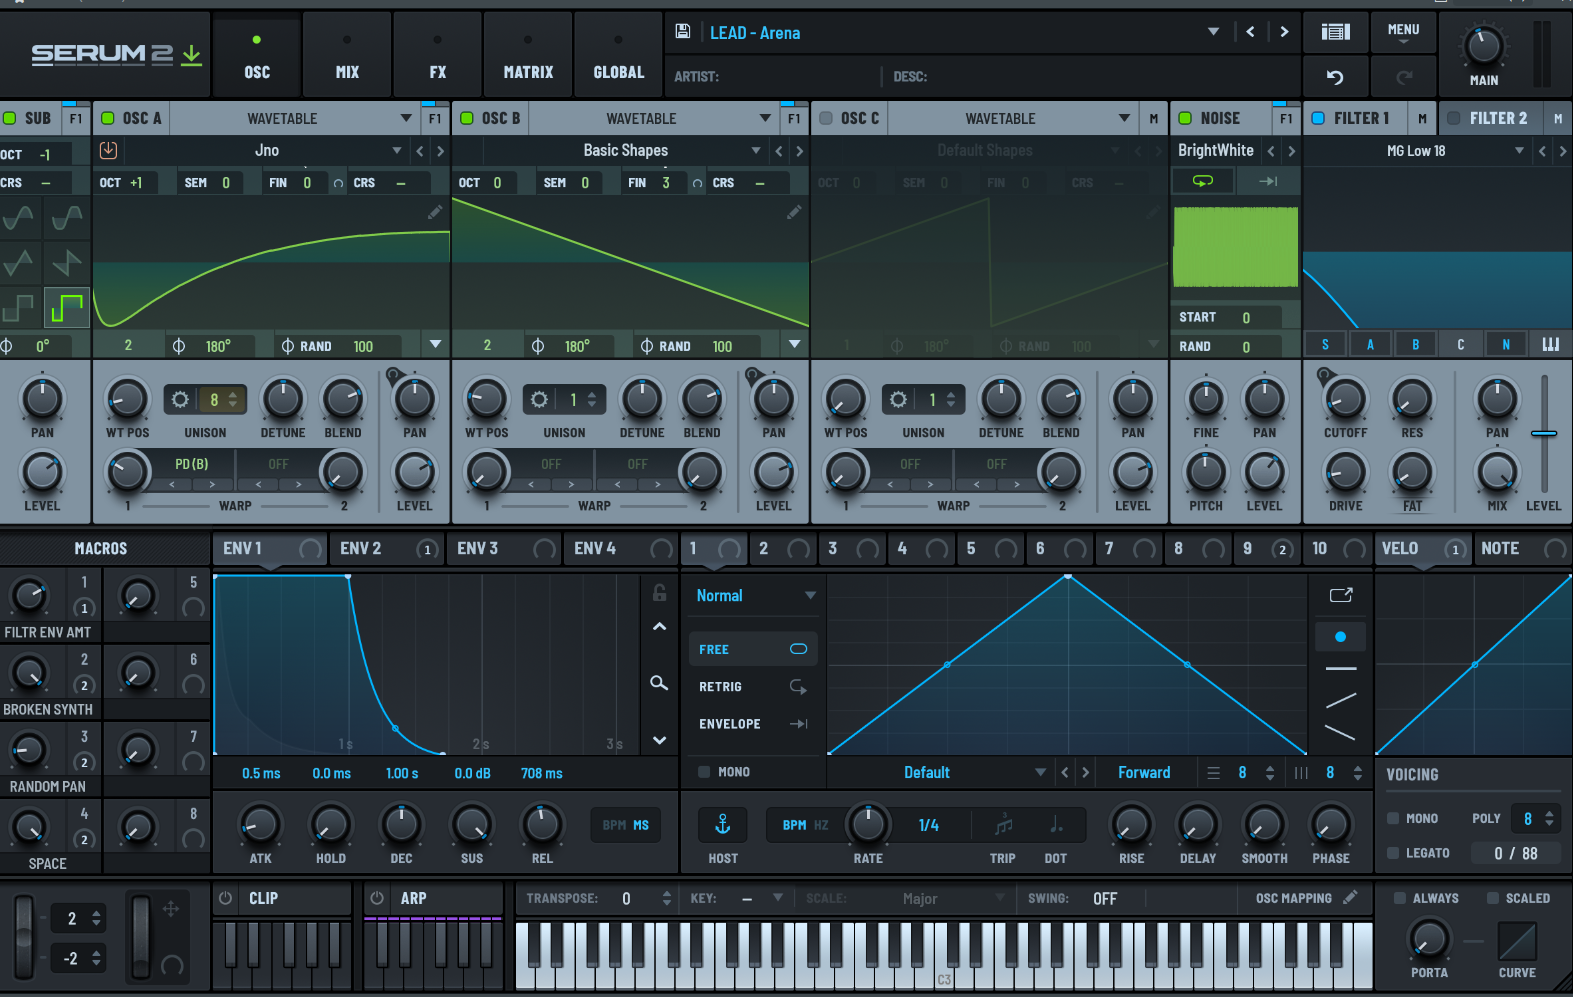Enable the LFO MONO checkbox

[704, 772]
